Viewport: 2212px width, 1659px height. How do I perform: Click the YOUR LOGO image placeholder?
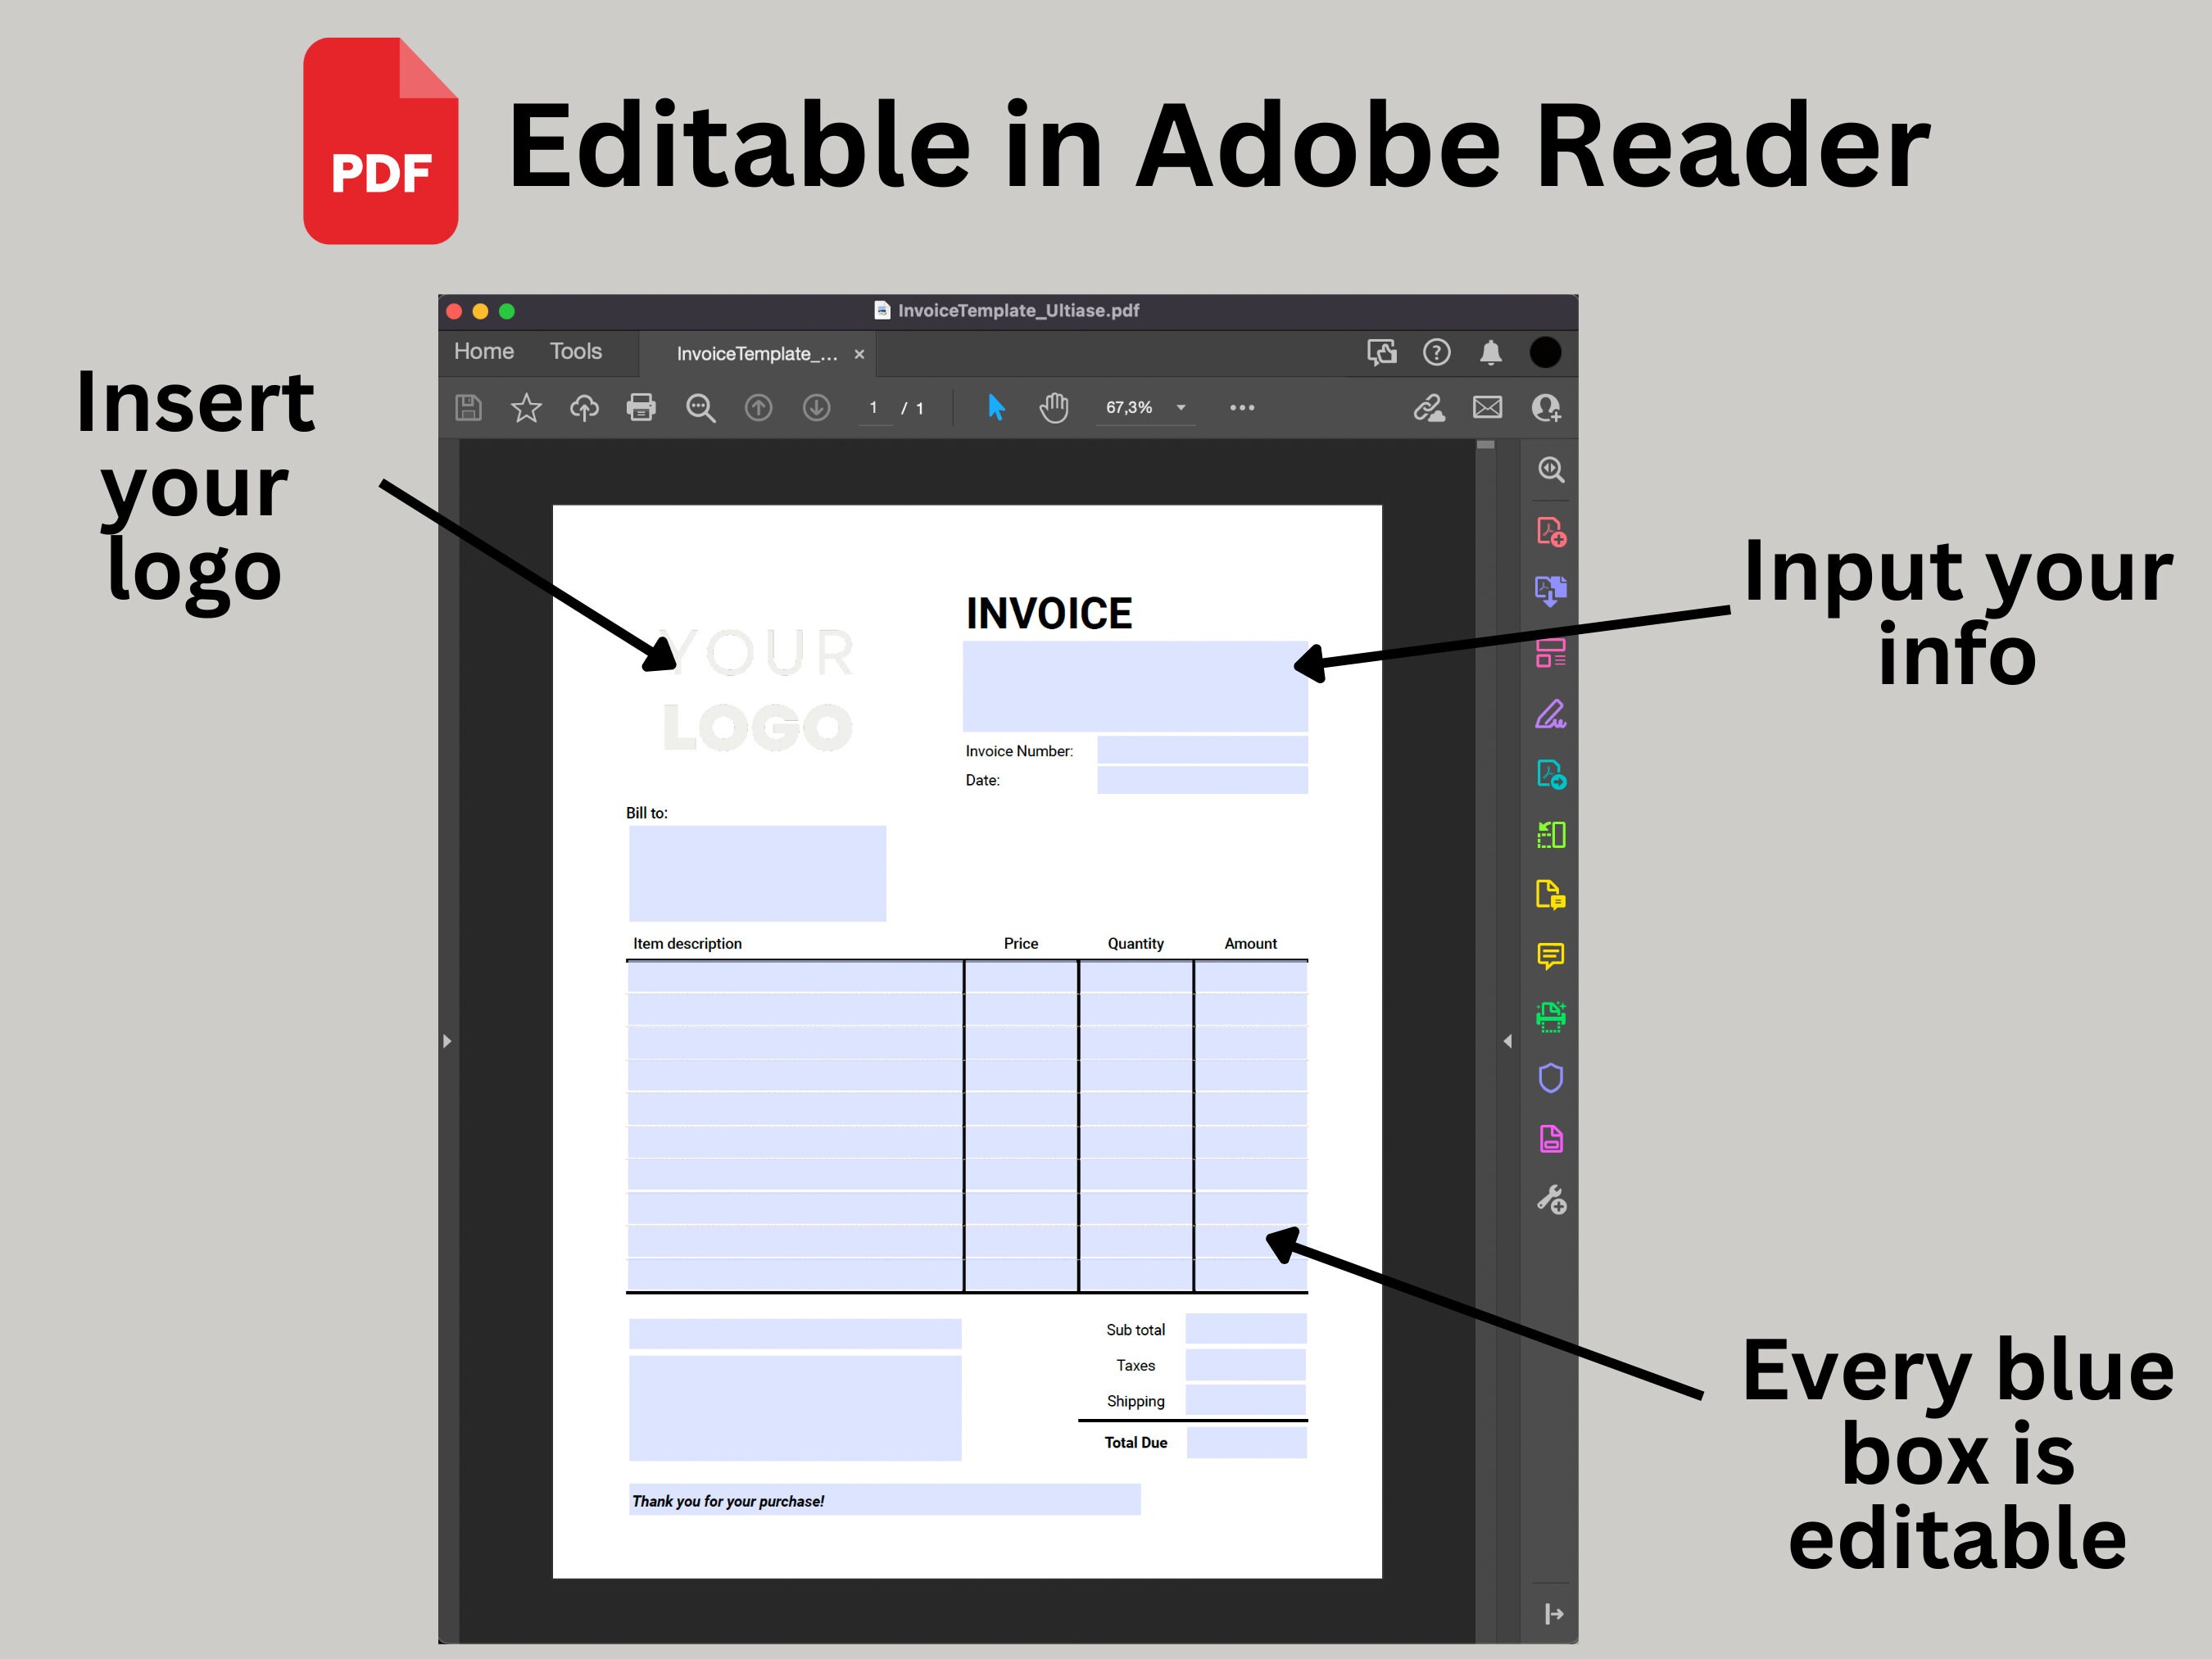click(758, 689)
